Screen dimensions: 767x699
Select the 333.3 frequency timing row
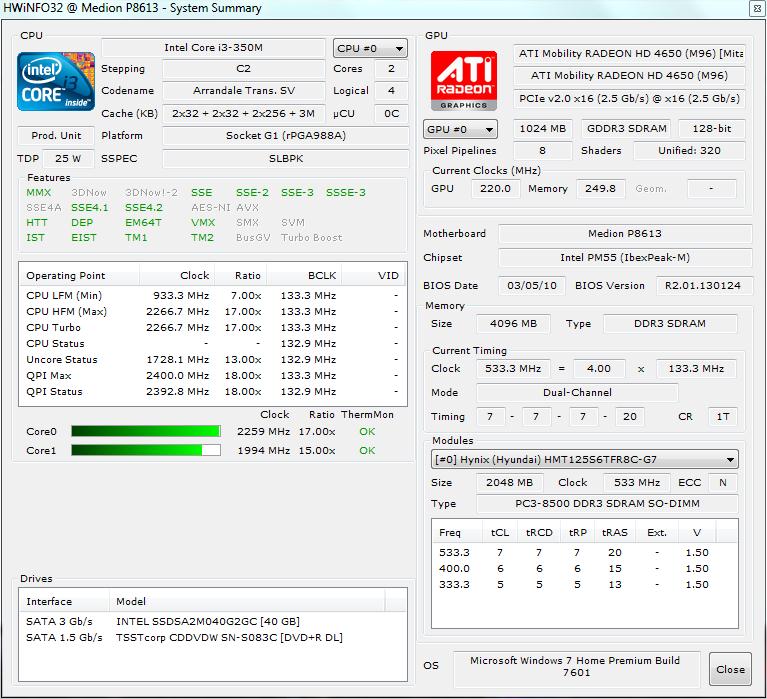tap(585, 585)
